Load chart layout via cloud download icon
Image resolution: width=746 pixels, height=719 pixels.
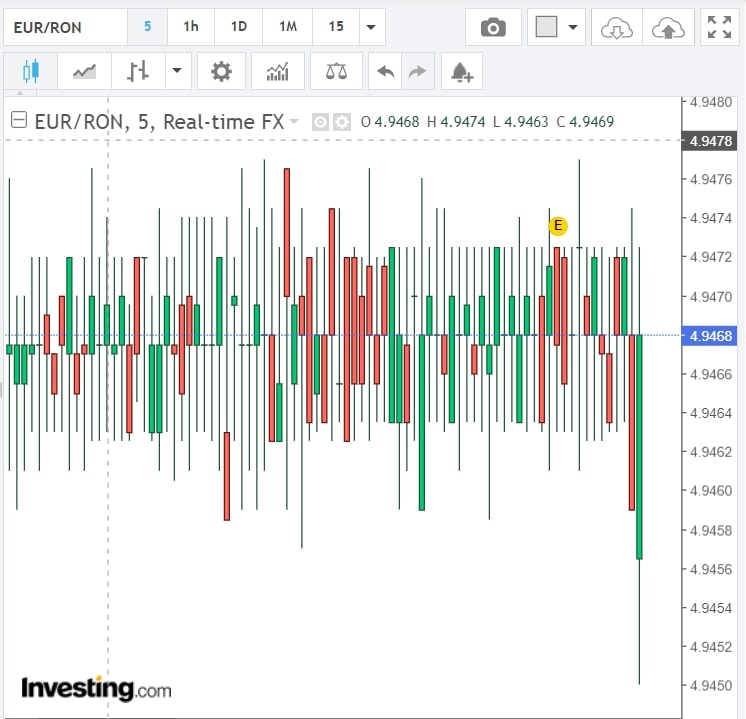tap(616, 27)
